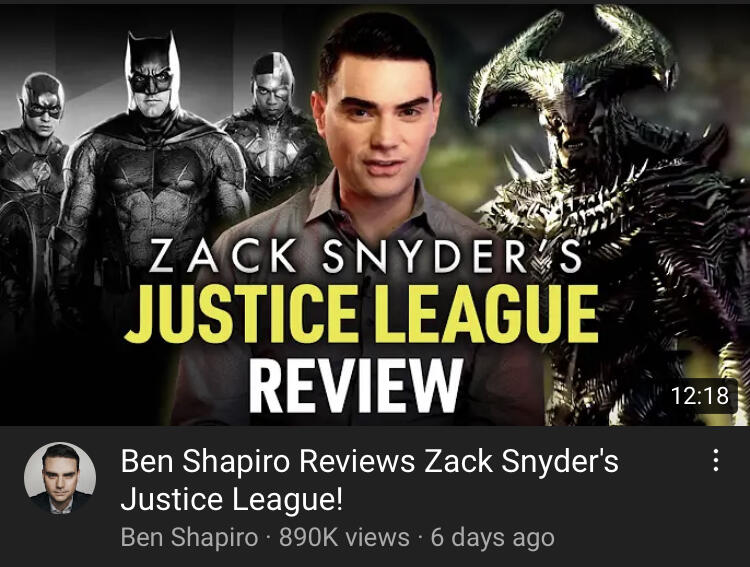Select Batman figure in the thumbnail
This screenshot has width=750, height=567.
[x=152, y=158]
